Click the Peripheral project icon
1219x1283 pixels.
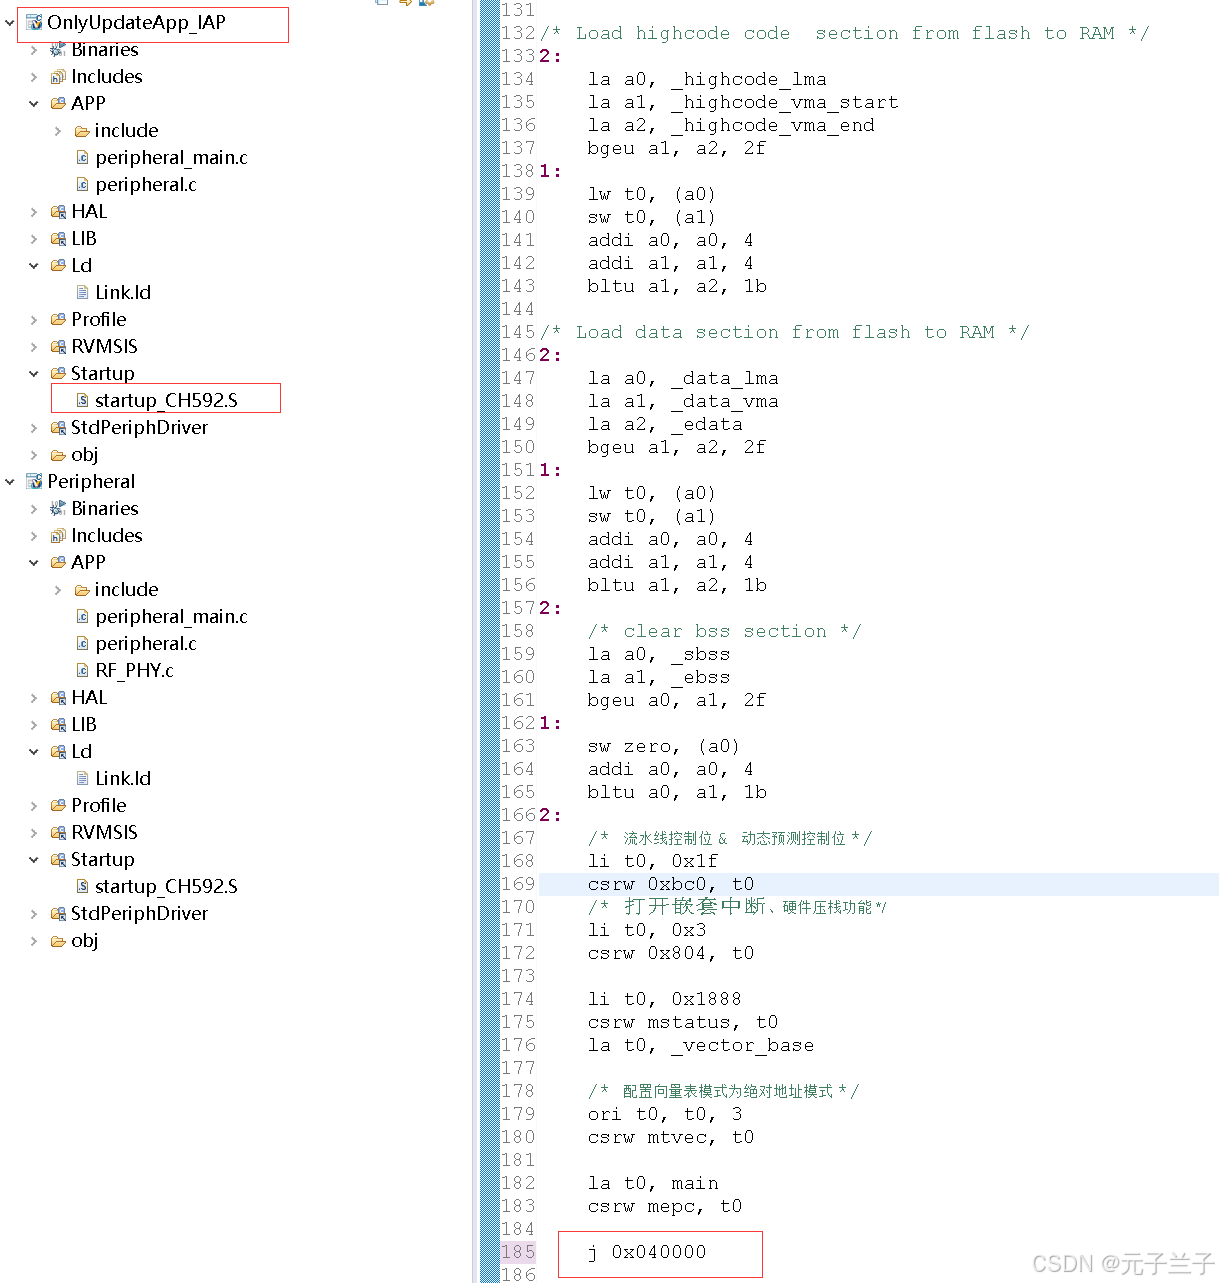click(x=34, y=481)
